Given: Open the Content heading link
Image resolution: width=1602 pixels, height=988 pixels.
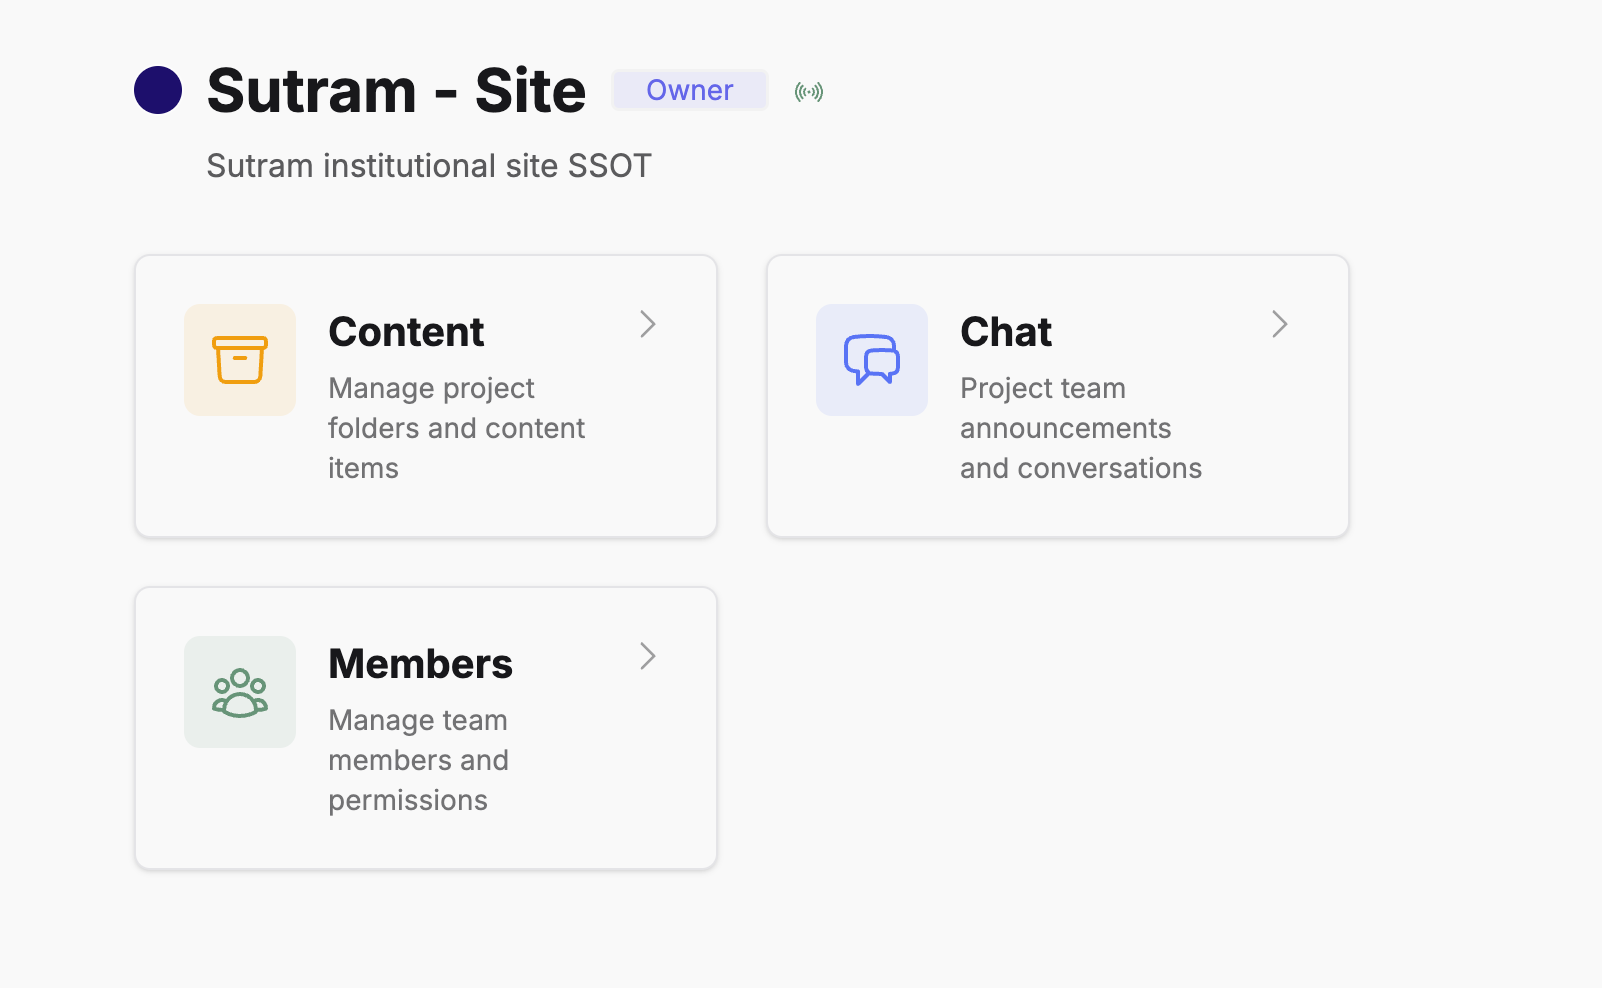Looking at the screenshot, I should pos(406,332).
